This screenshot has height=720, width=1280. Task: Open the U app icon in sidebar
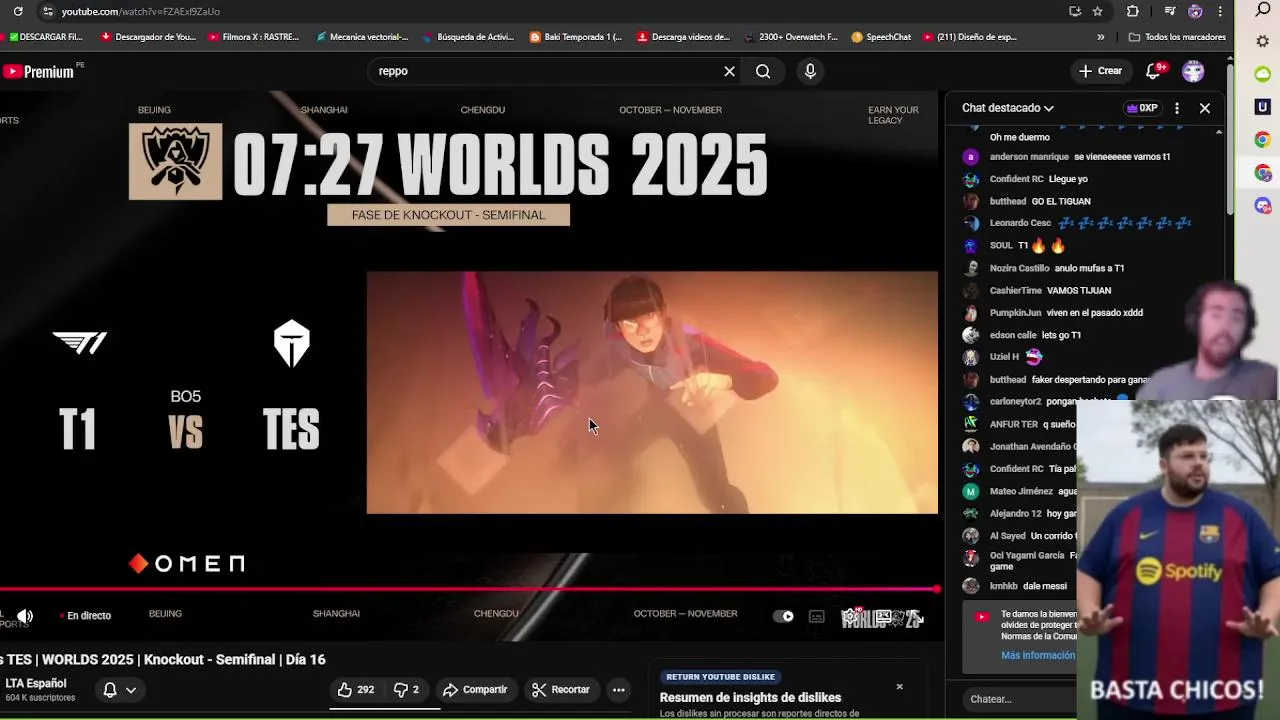(1263, 107)
